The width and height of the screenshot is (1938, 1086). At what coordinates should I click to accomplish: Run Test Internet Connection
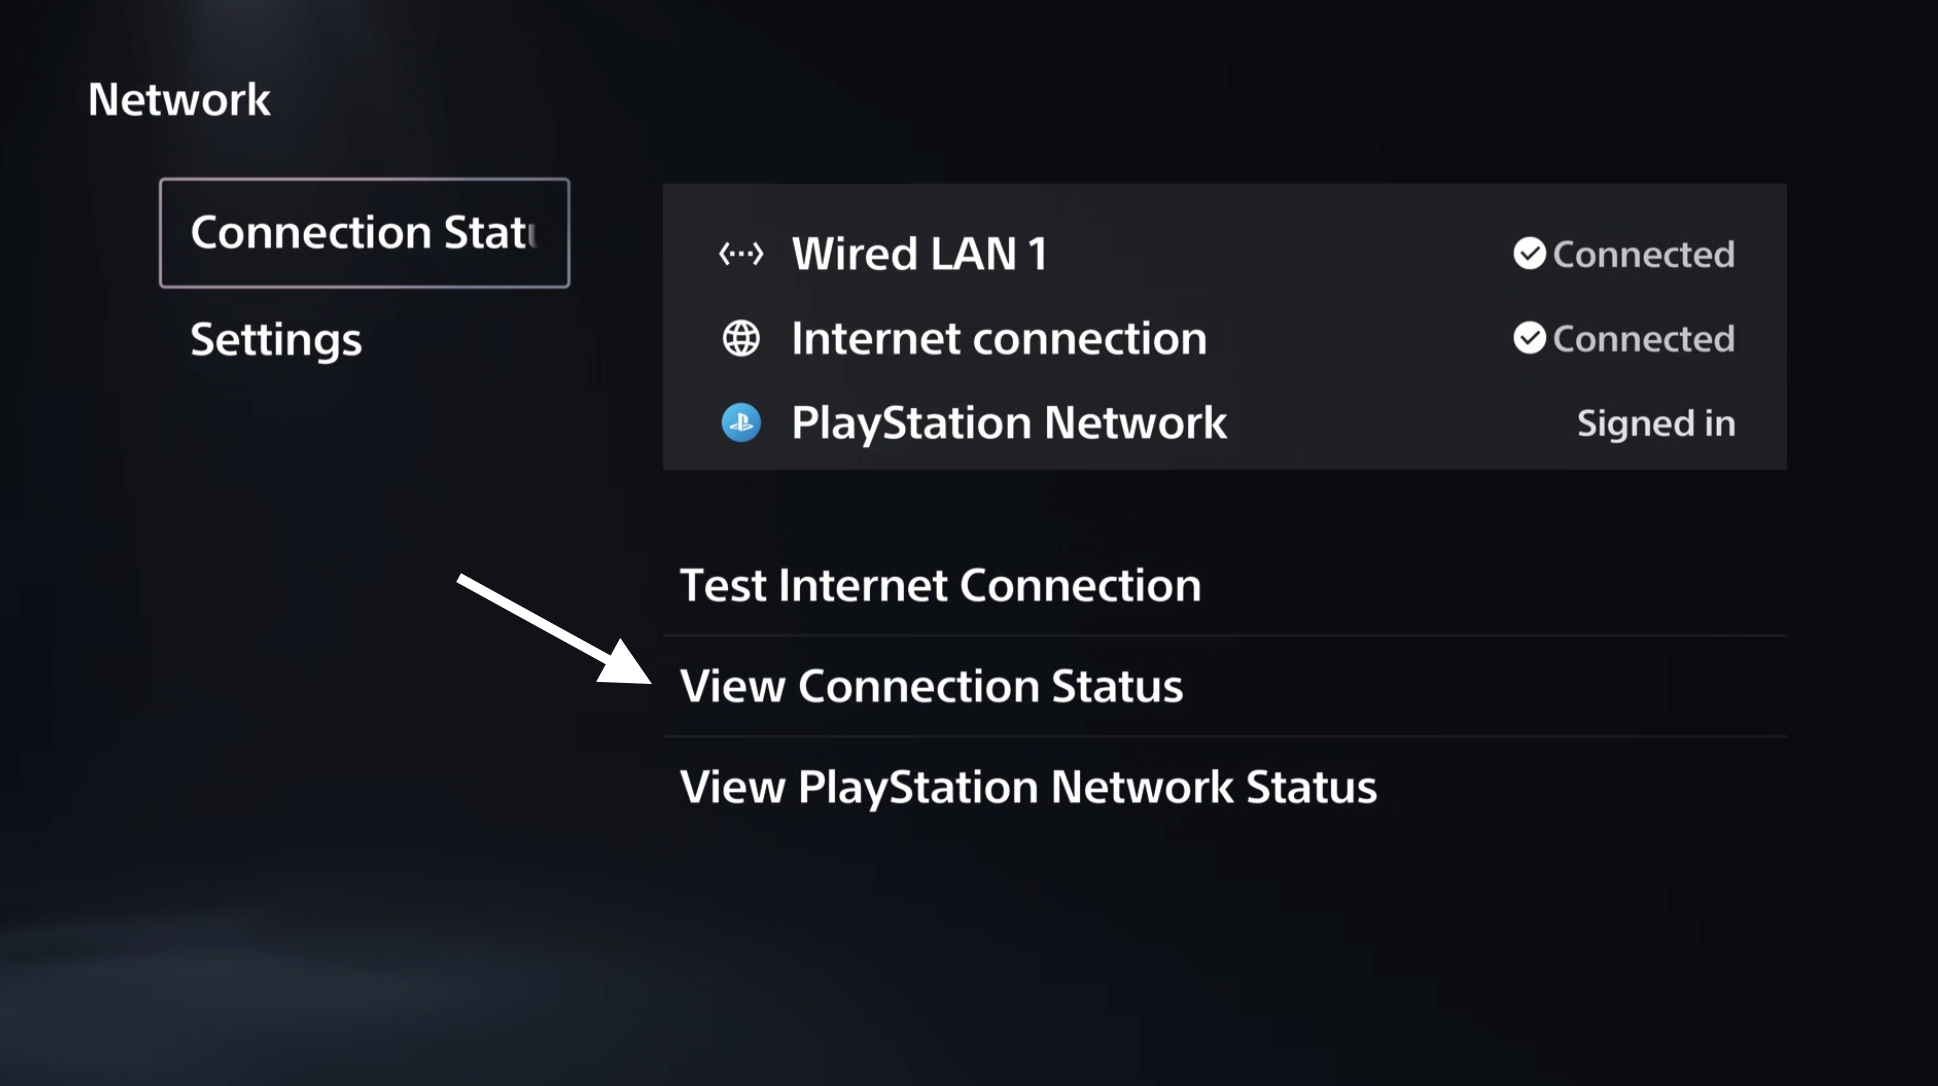click(940, 585)
